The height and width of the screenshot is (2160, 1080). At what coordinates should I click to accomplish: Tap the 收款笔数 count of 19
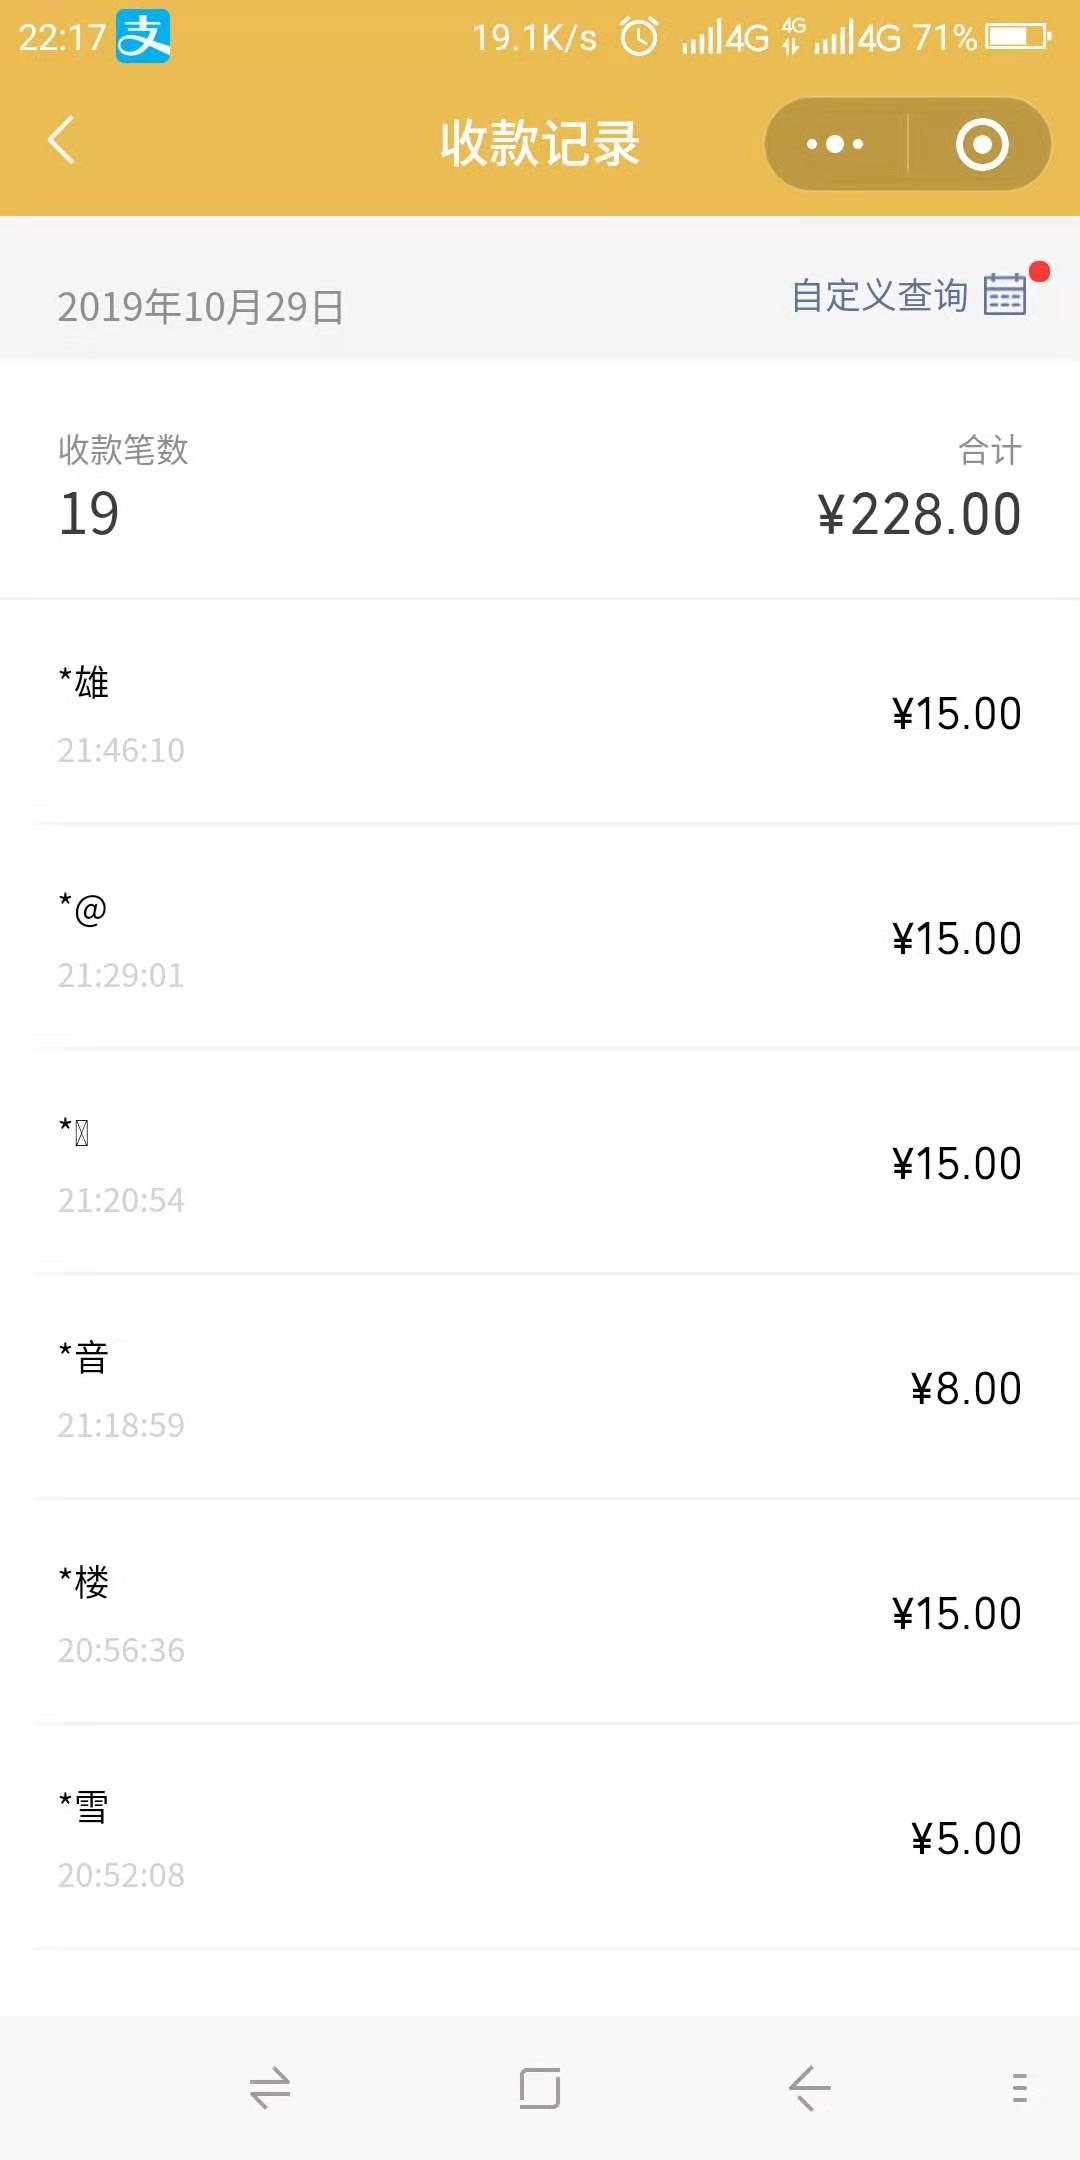[x=90, y=513]
